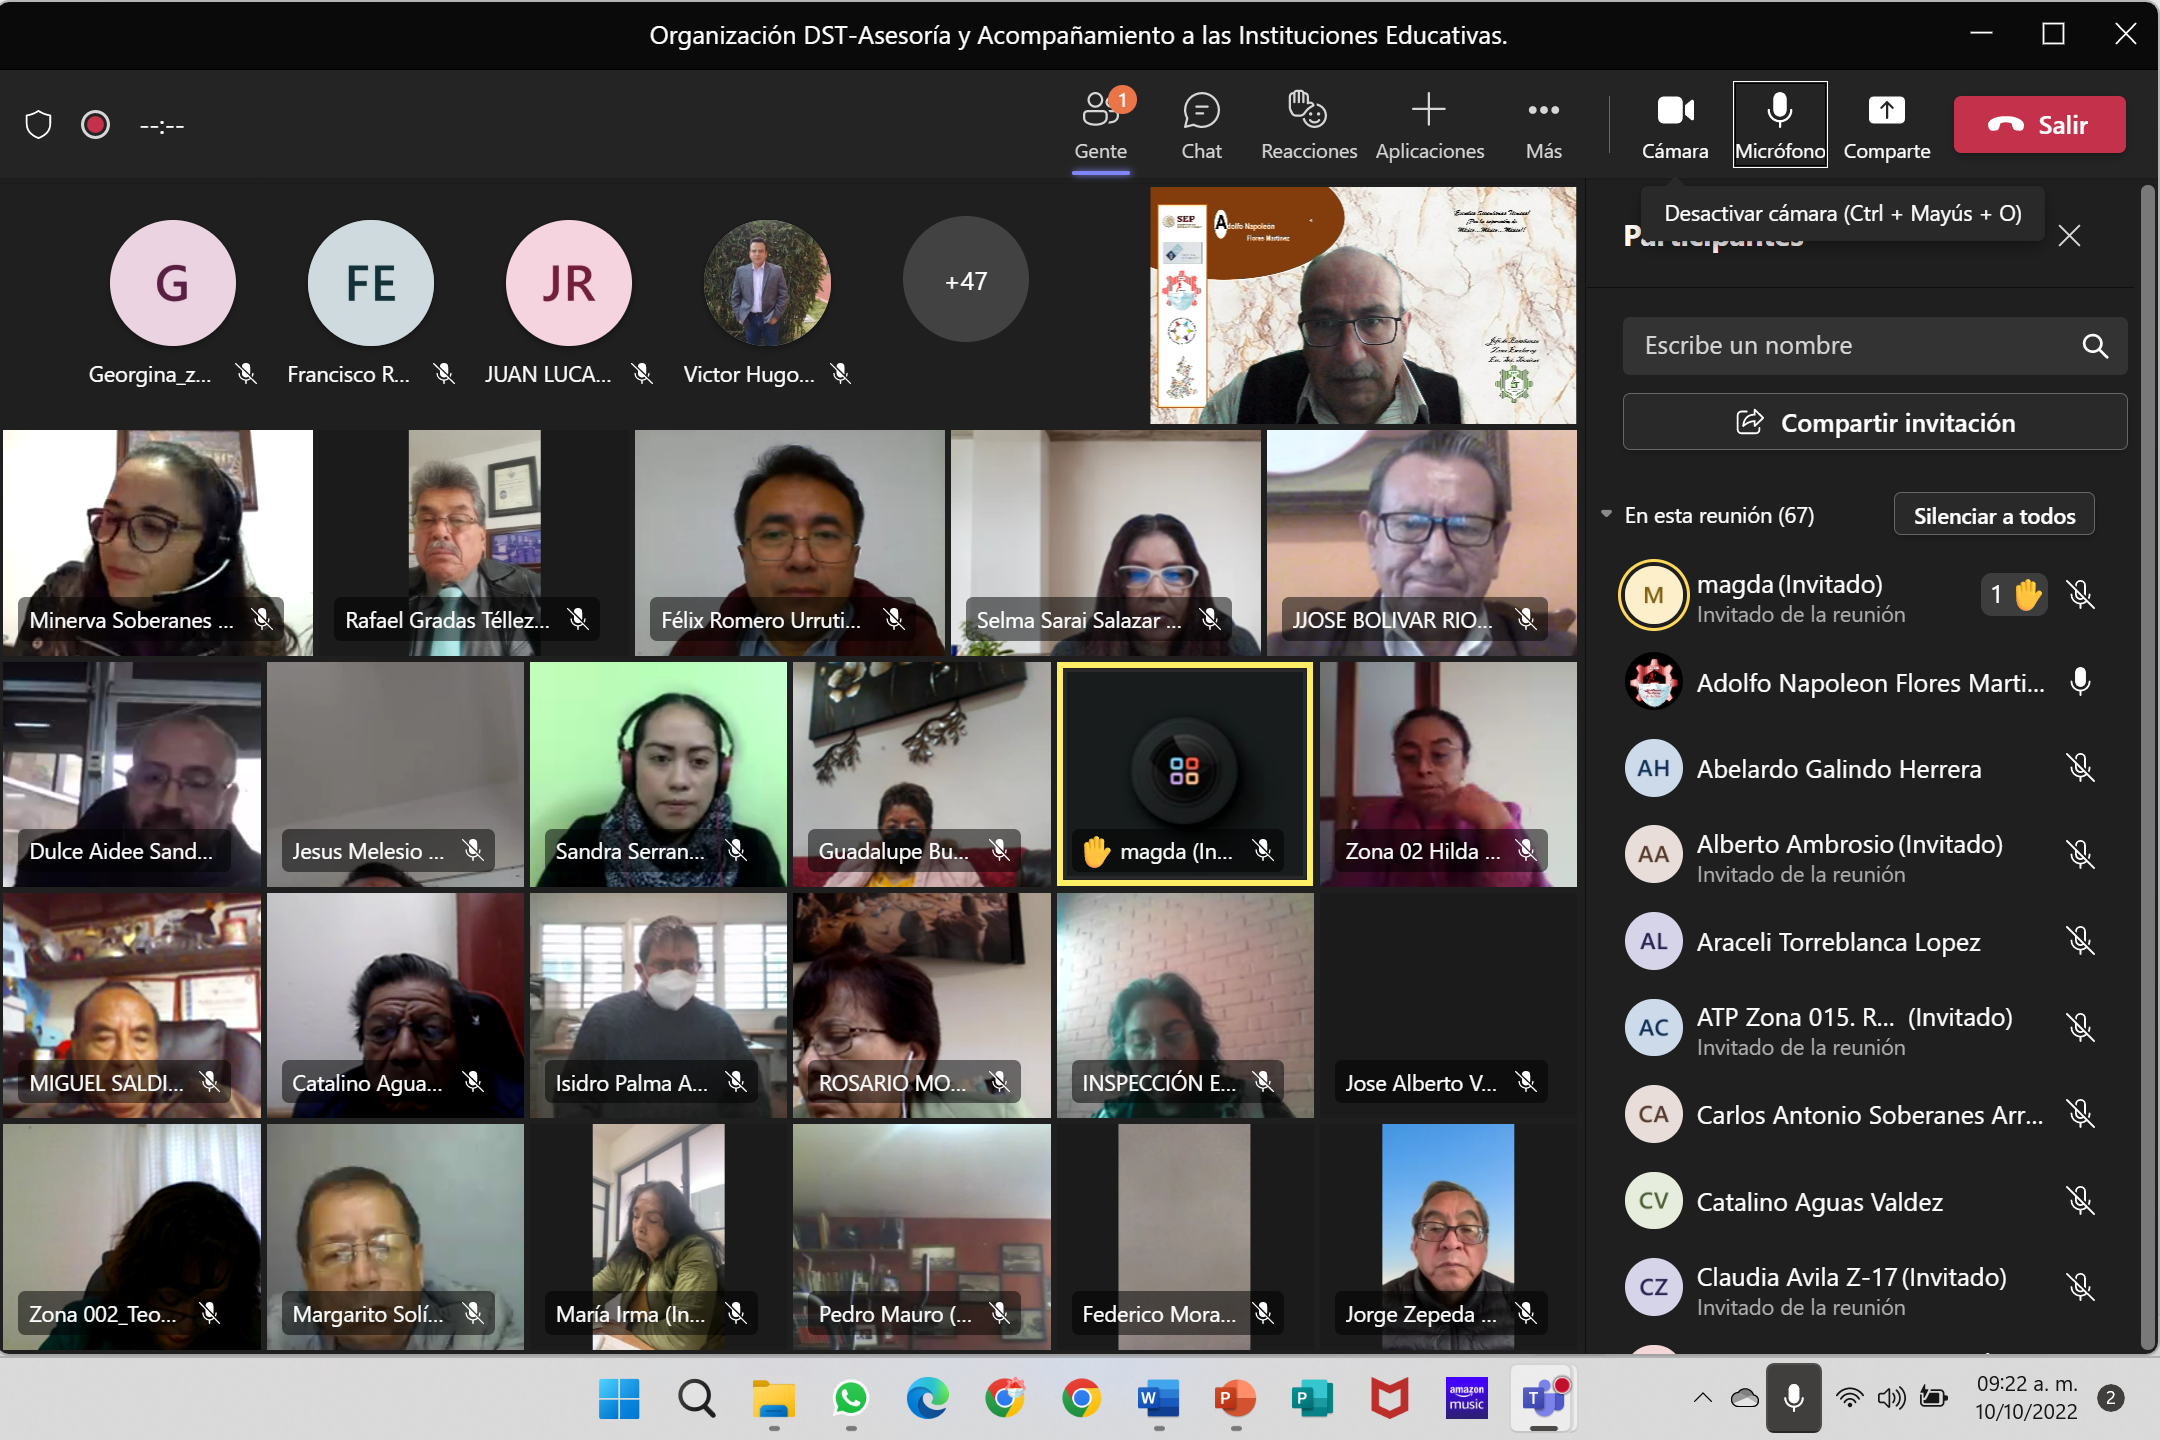2160x1440 pixels.
Task: Click Microsoft Teams taskbar icon
Action: 1543,1399
